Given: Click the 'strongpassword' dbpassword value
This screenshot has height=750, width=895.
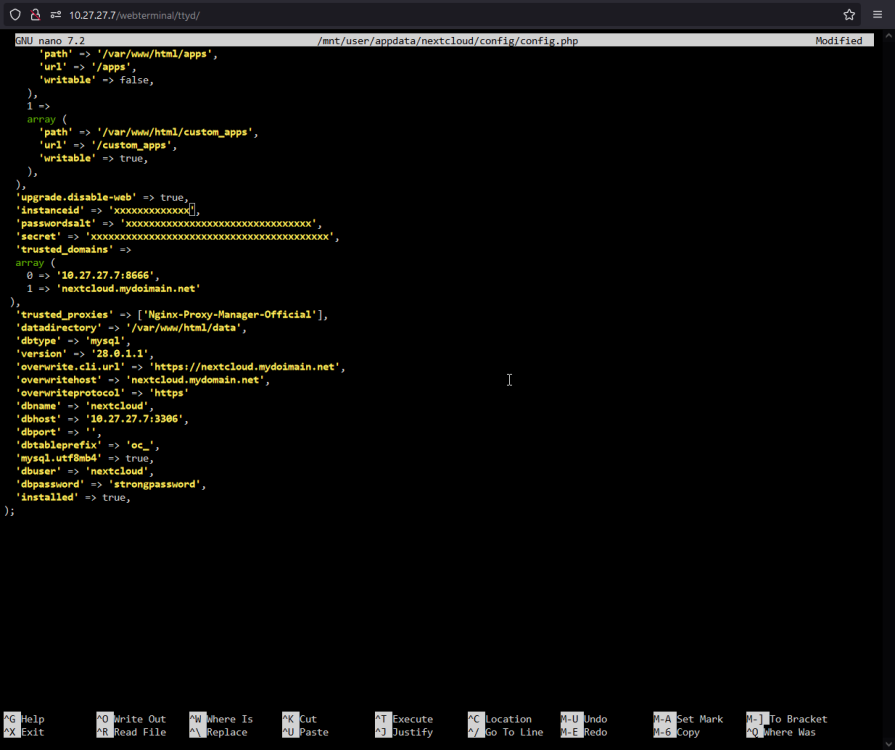Looking at the screenshot, I should (155, 485).
